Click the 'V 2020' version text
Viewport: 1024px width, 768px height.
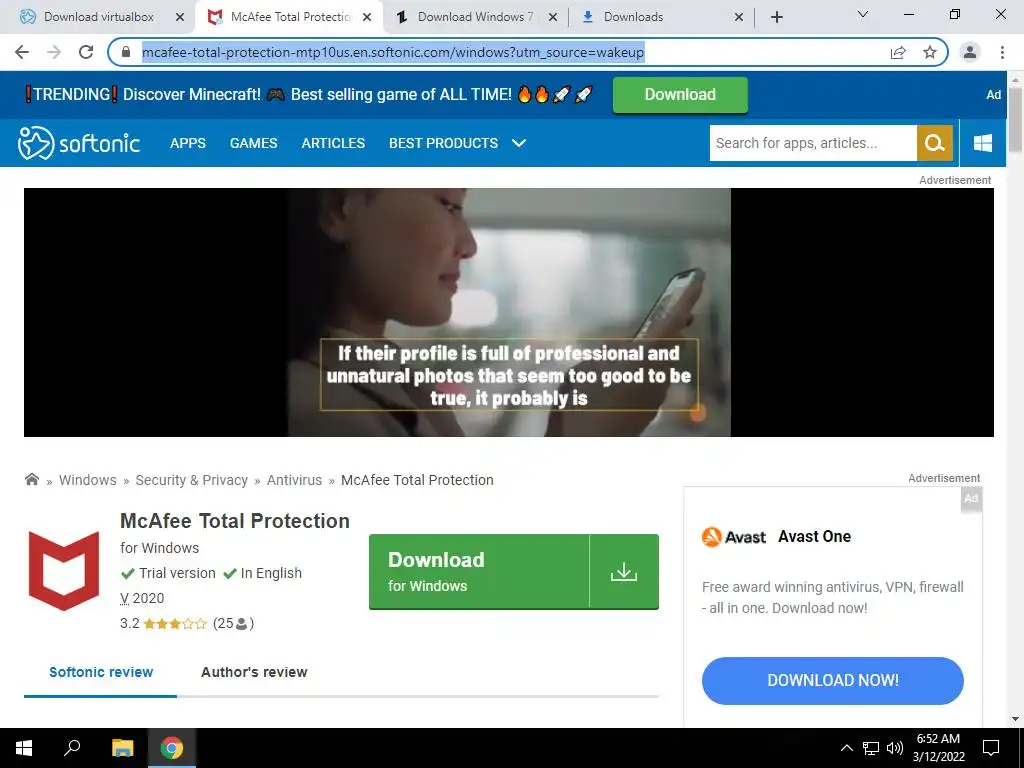point(142,598)
